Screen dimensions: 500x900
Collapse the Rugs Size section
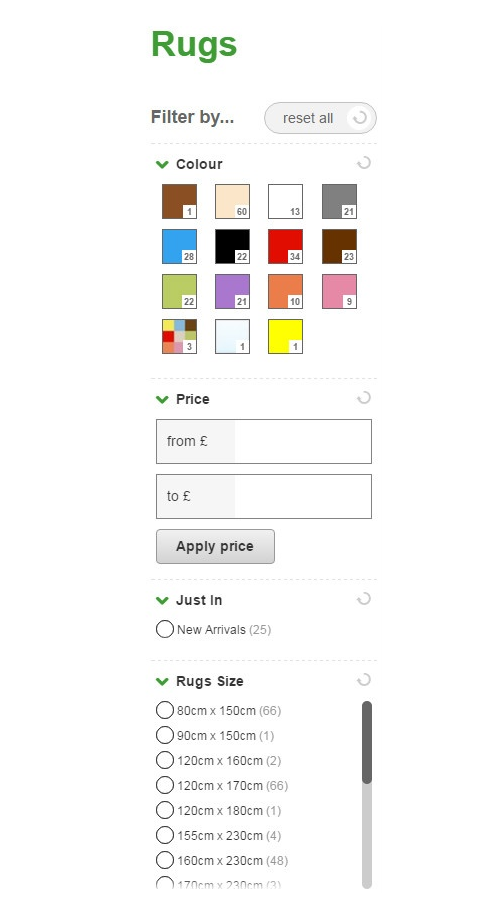click(162, 681)
